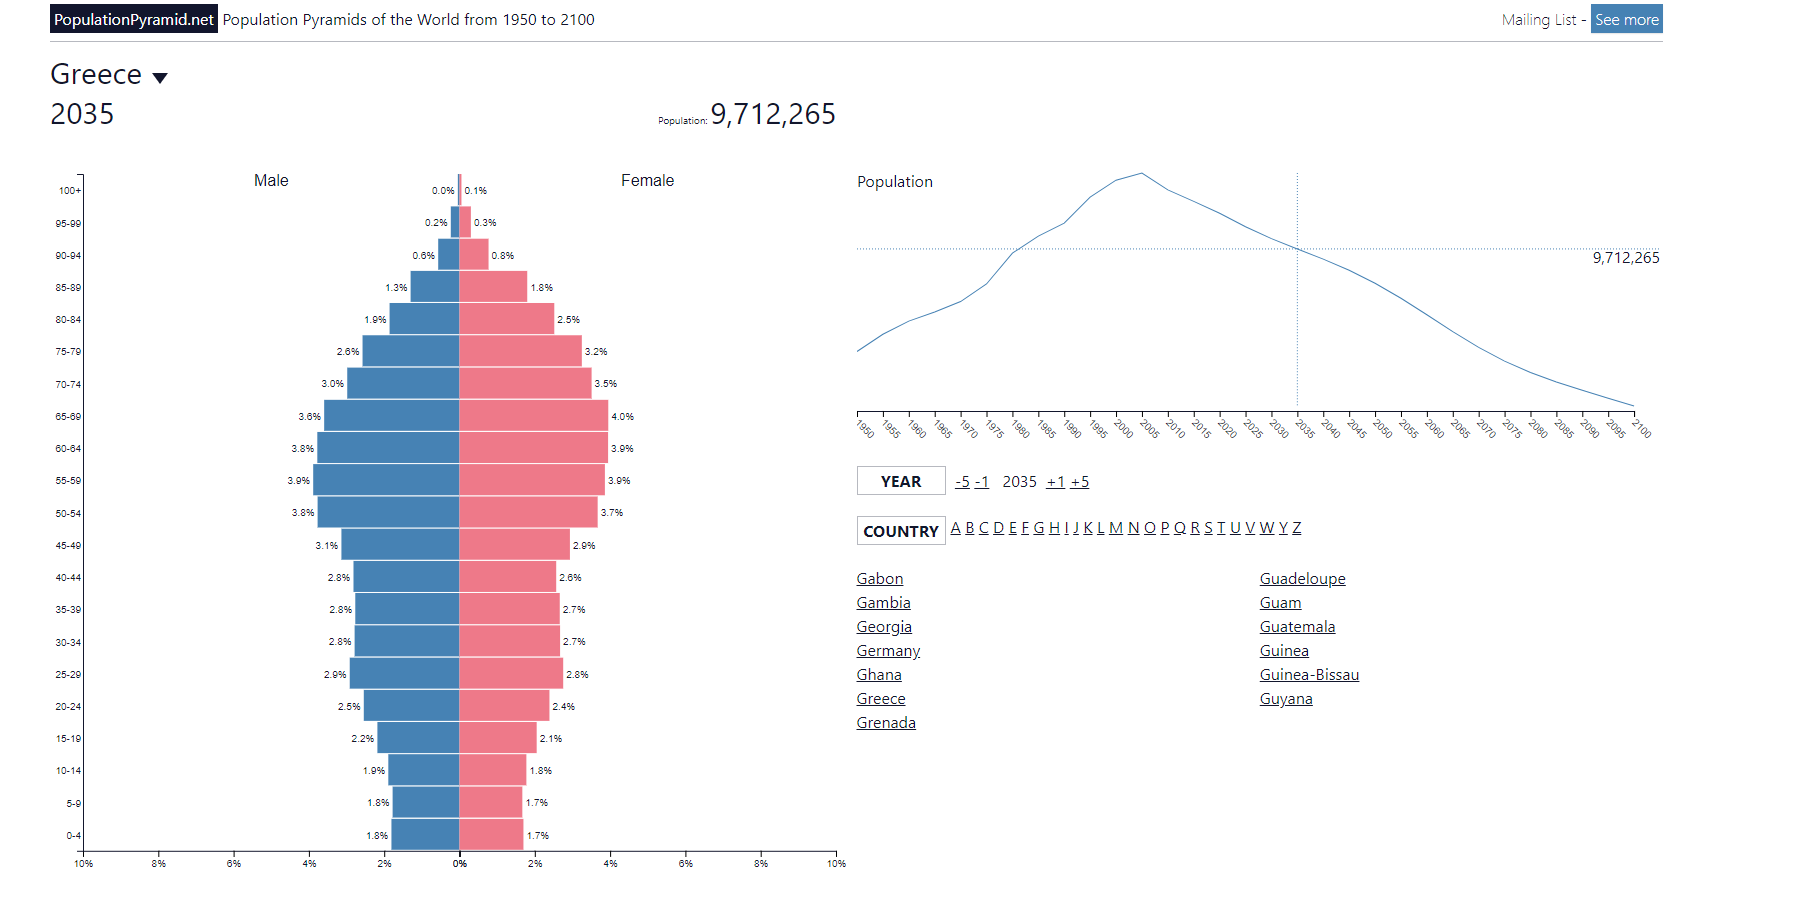The width and height of the screenshot is (1797, 897).
Task: Select letter P in country index
Action: tap(1165, 528)
